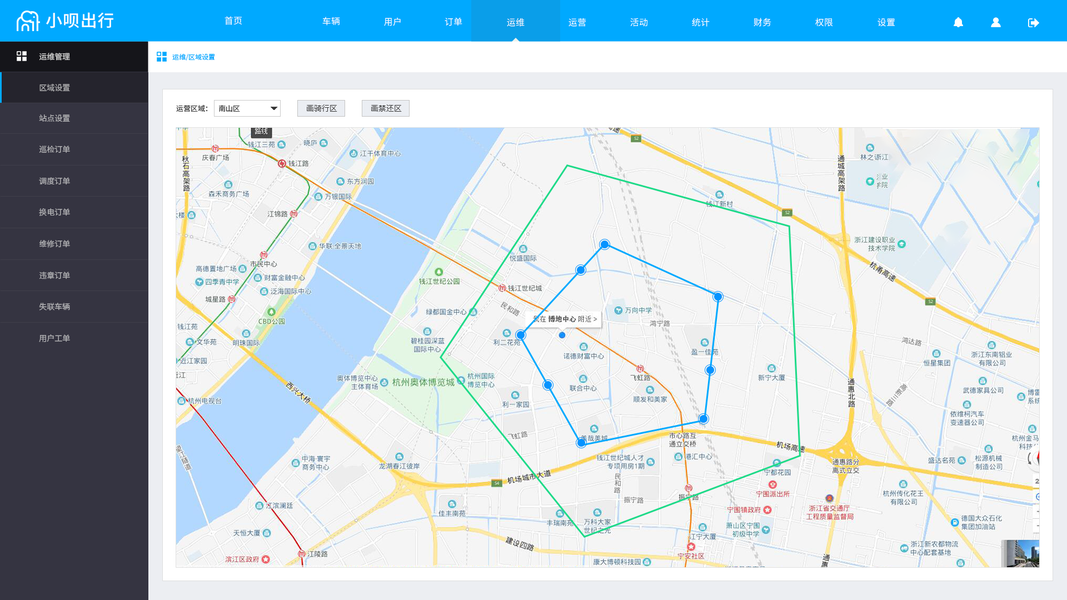Open the 用户 navigation tab
The image size is (1067, 600).
(x=392, y=22)
